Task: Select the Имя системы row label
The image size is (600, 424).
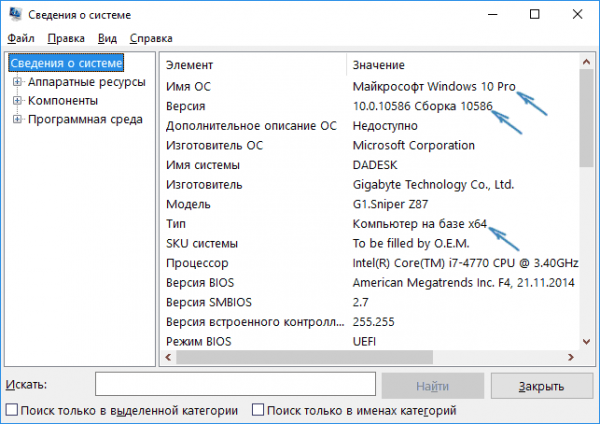Action: click(203, 165)
